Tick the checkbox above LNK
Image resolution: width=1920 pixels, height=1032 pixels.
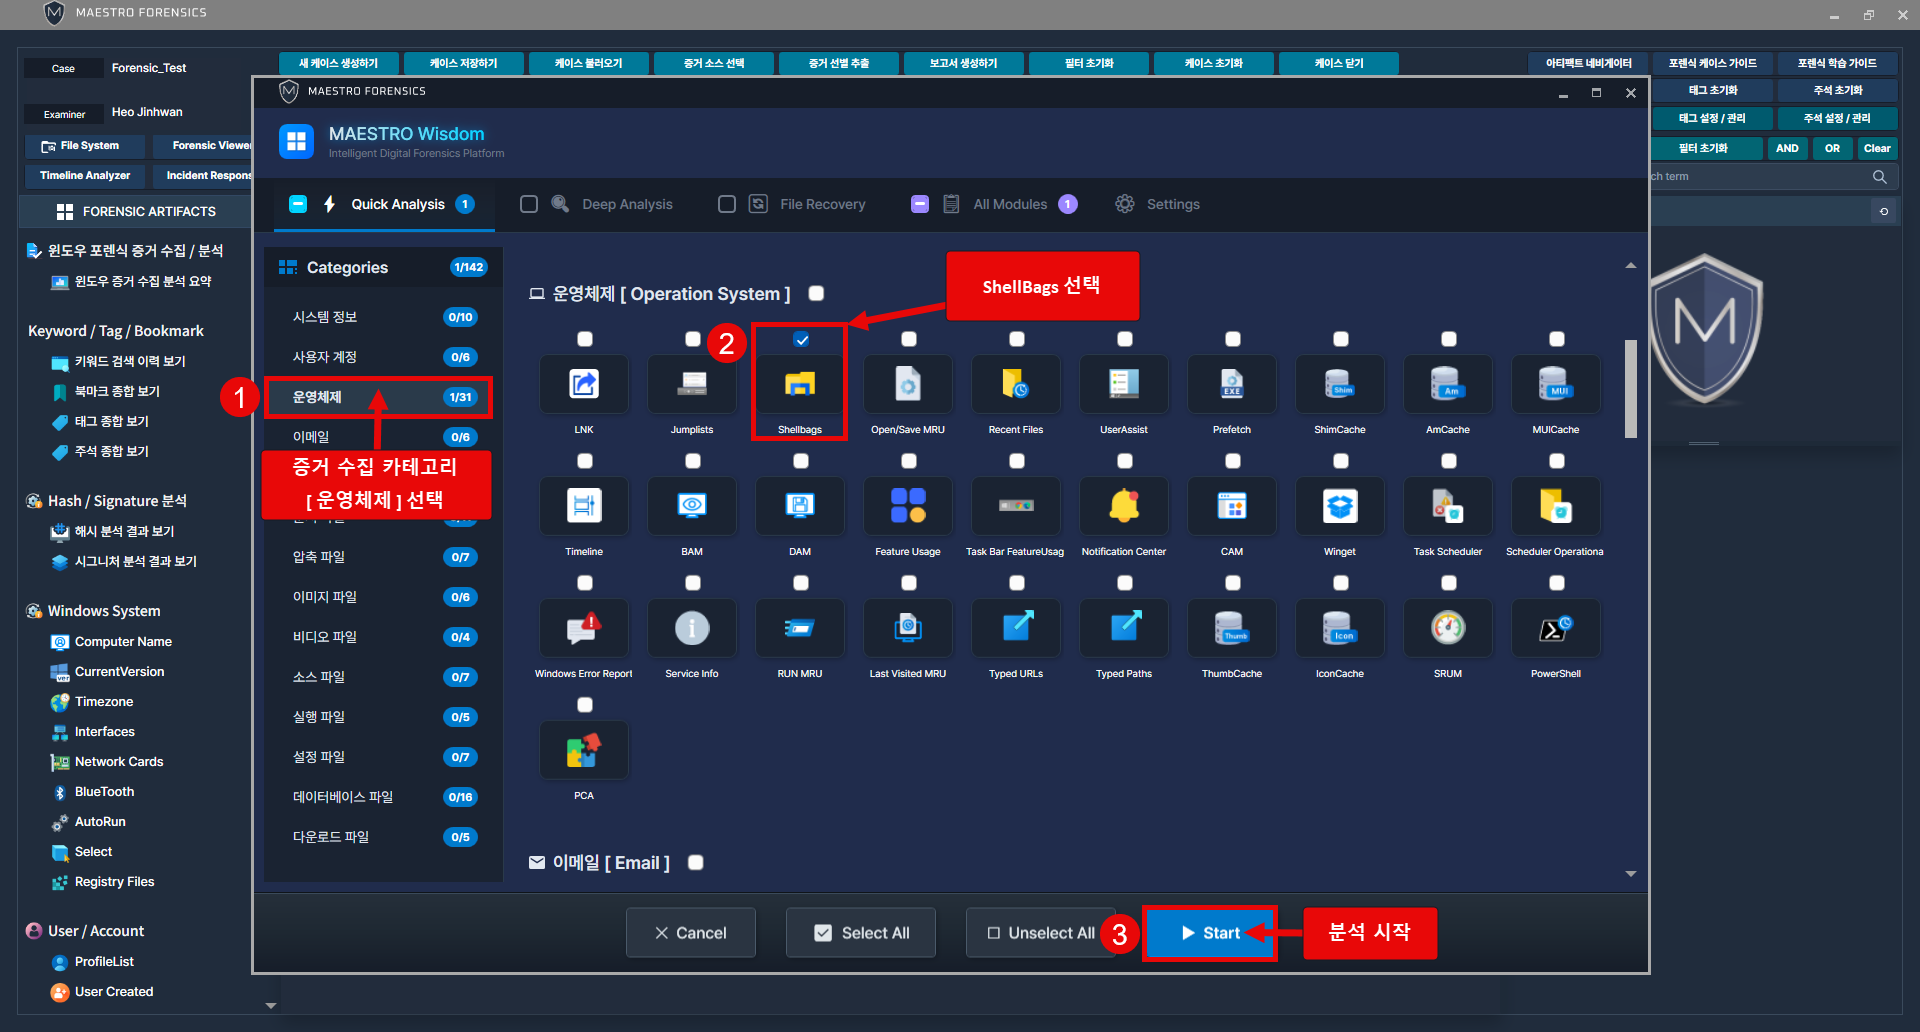585,340
